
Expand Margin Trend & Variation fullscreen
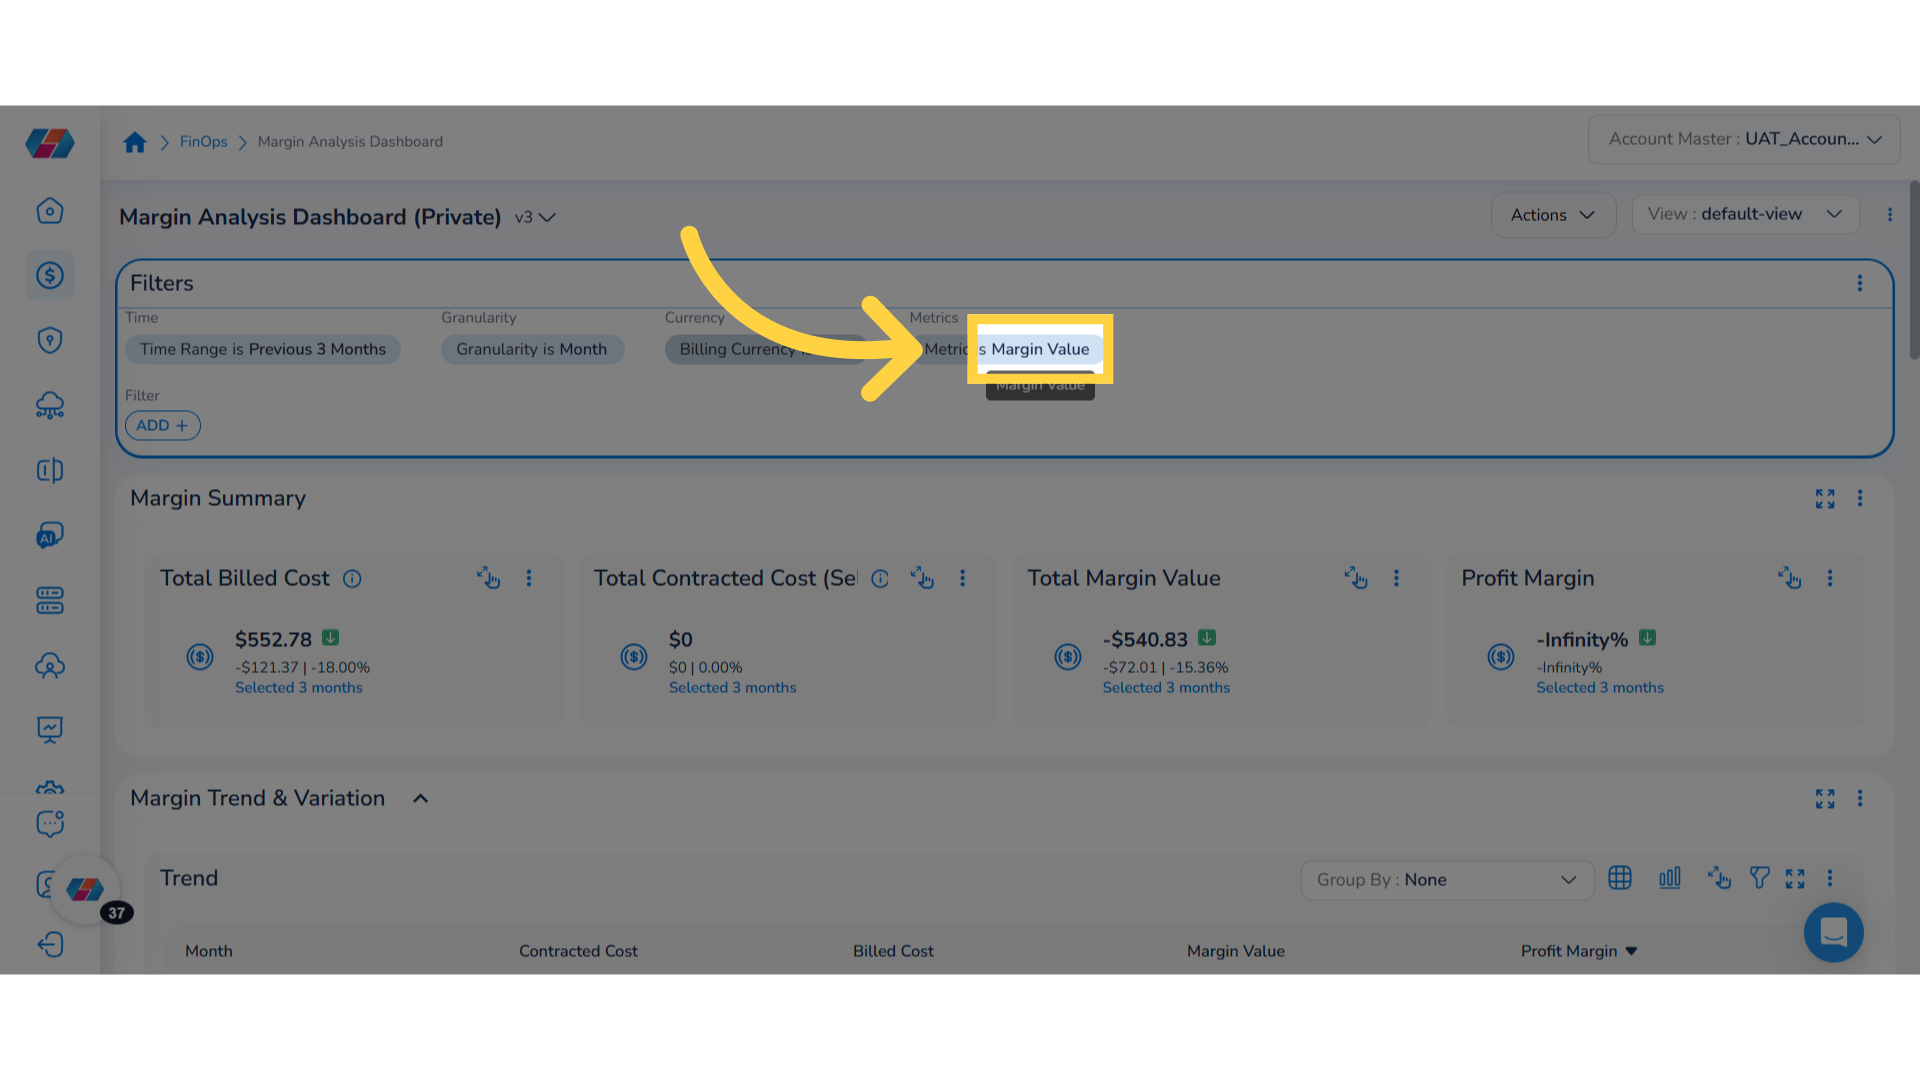pyautogui.click(x=1825, y=799)
